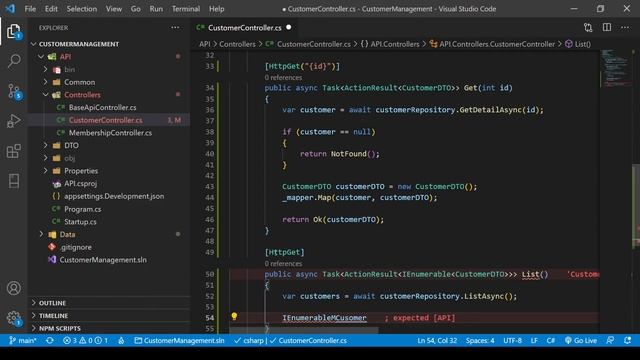Click the lightbulb code action on line 54
640x360 pixels.
click(234, 316)
